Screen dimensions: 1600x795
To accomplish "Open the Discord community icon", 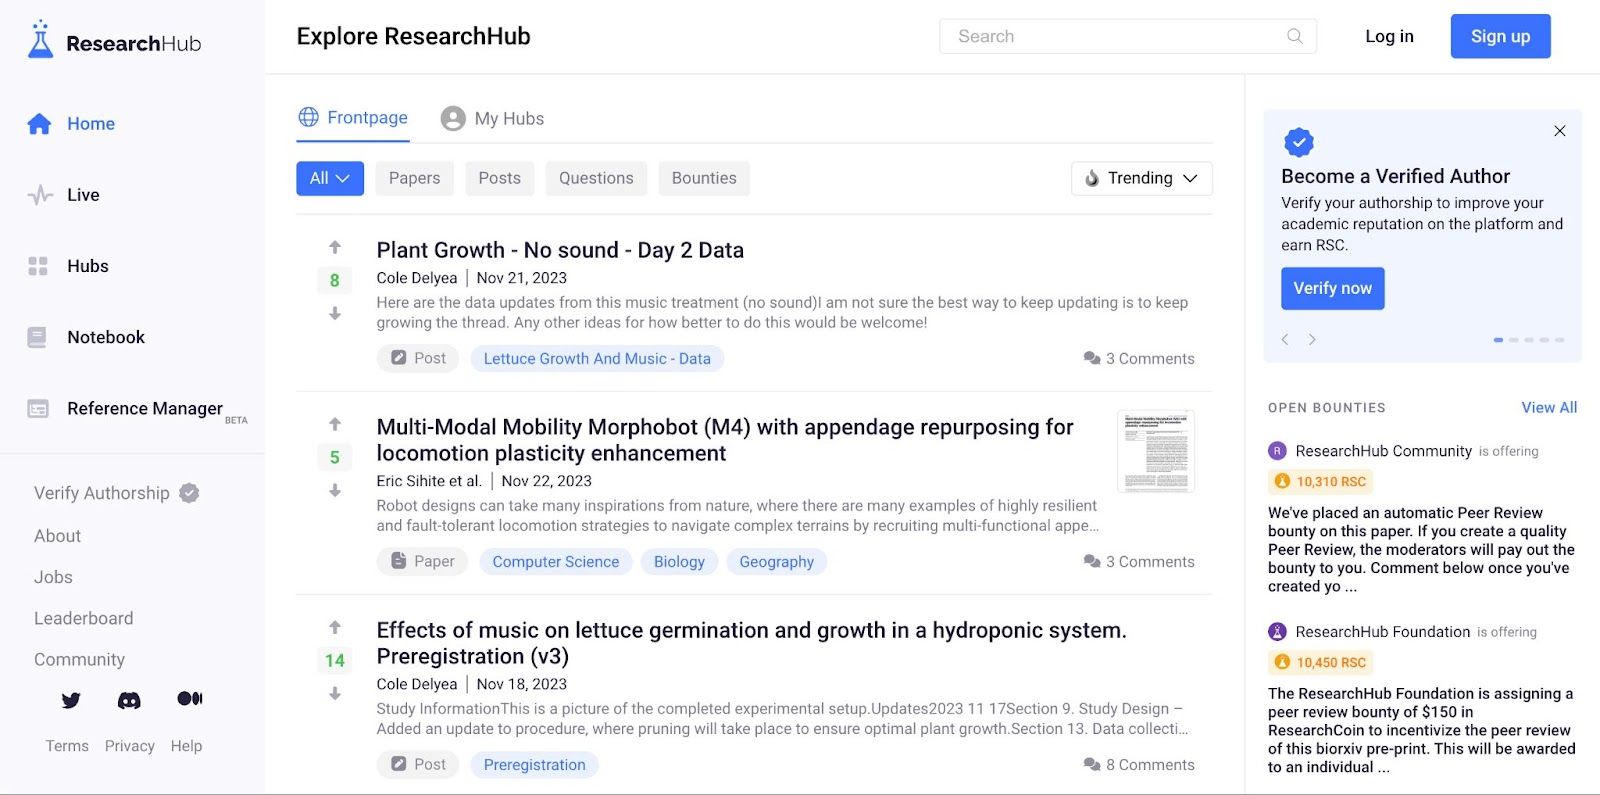I will point(129,700).
